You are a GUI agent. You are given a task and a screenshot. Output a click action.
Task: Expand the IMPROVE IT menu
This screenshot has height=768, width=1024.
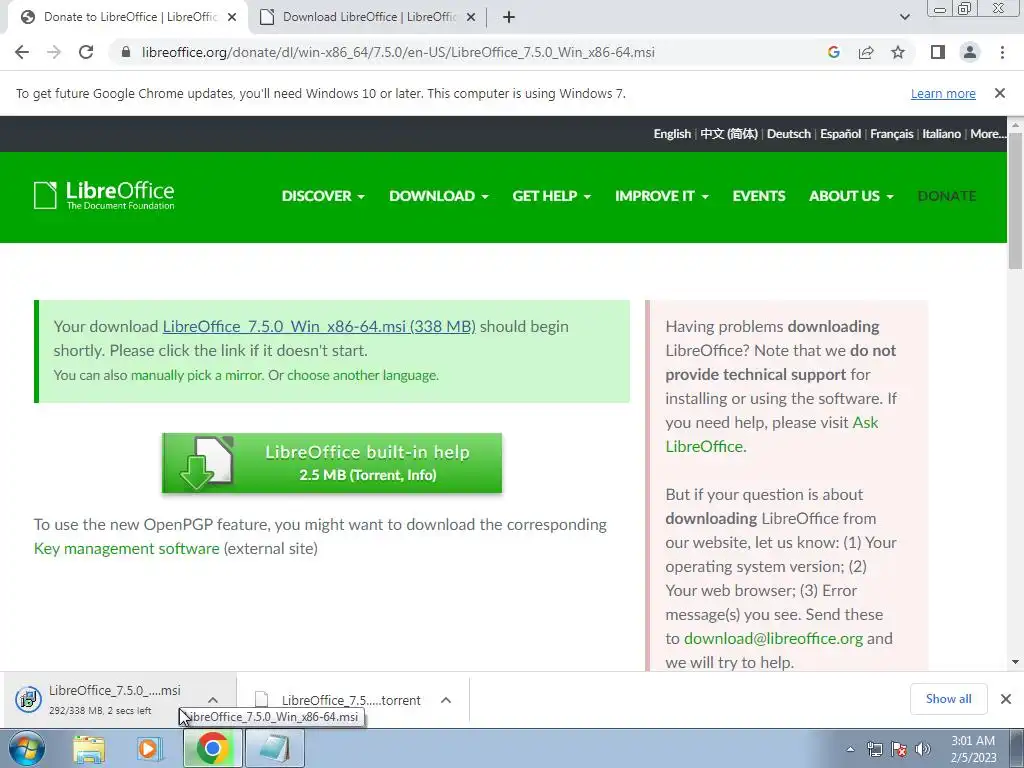[662, 196]
